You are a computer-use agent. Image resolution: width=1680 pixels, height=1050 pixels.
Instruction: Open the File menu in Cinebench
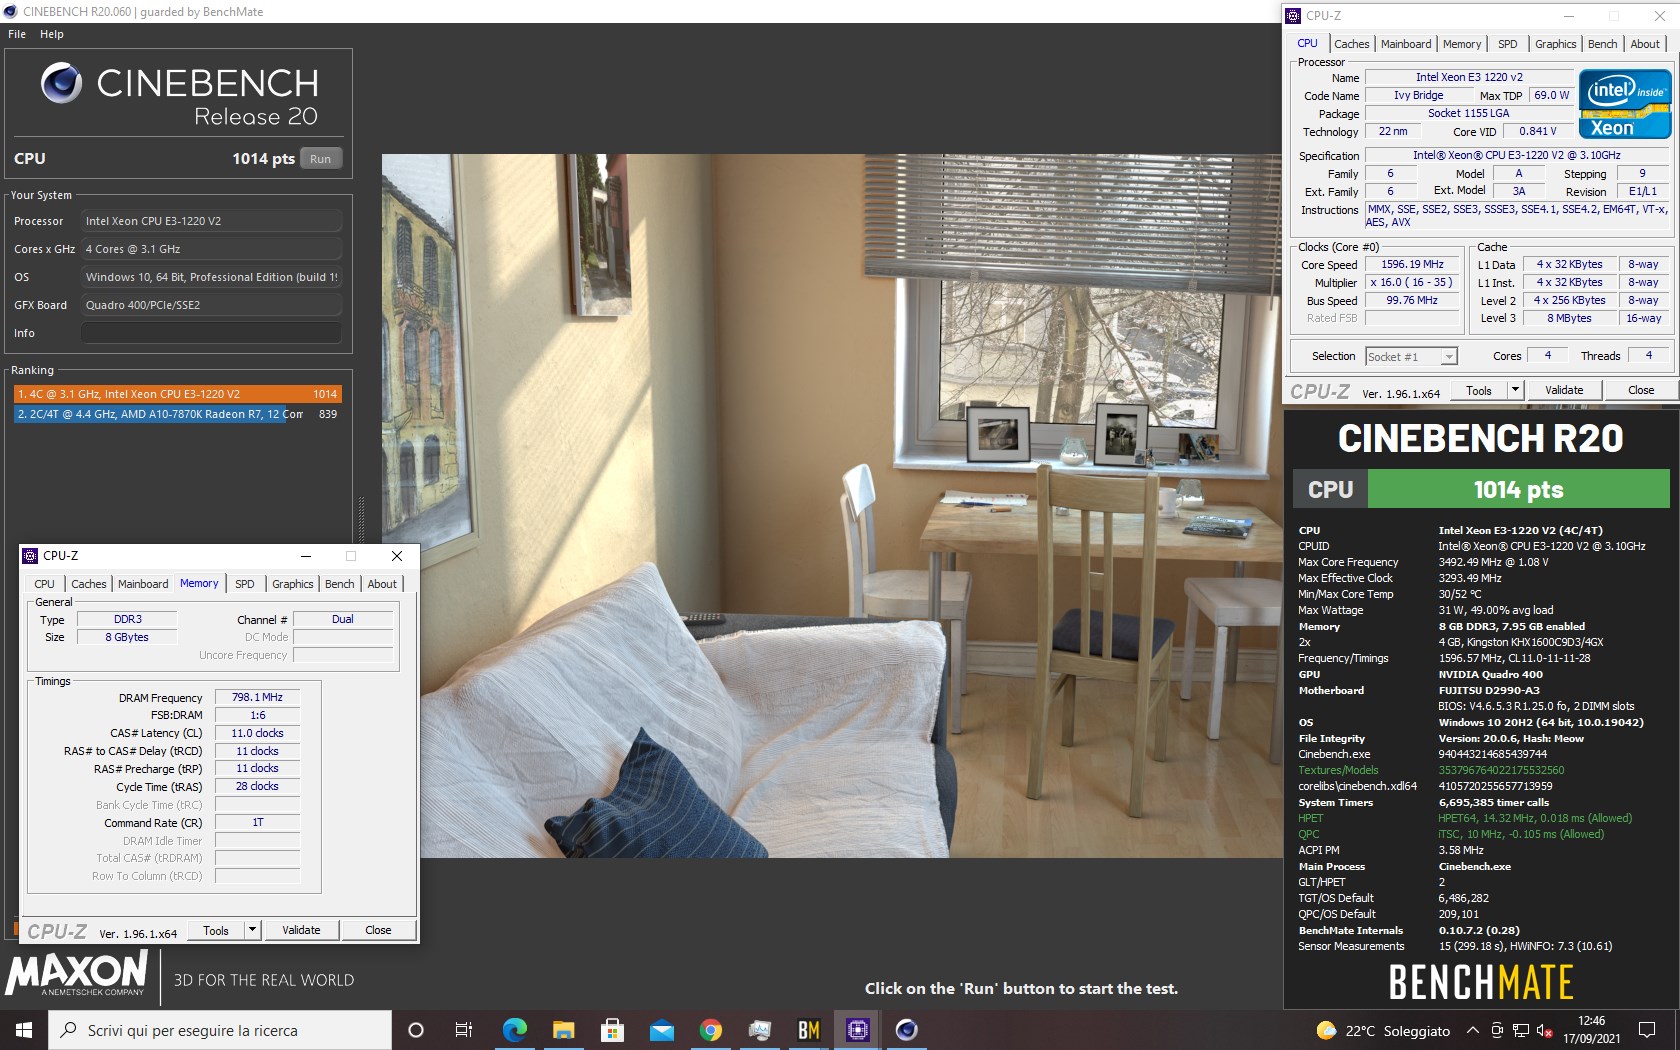(x=17, y=34)
